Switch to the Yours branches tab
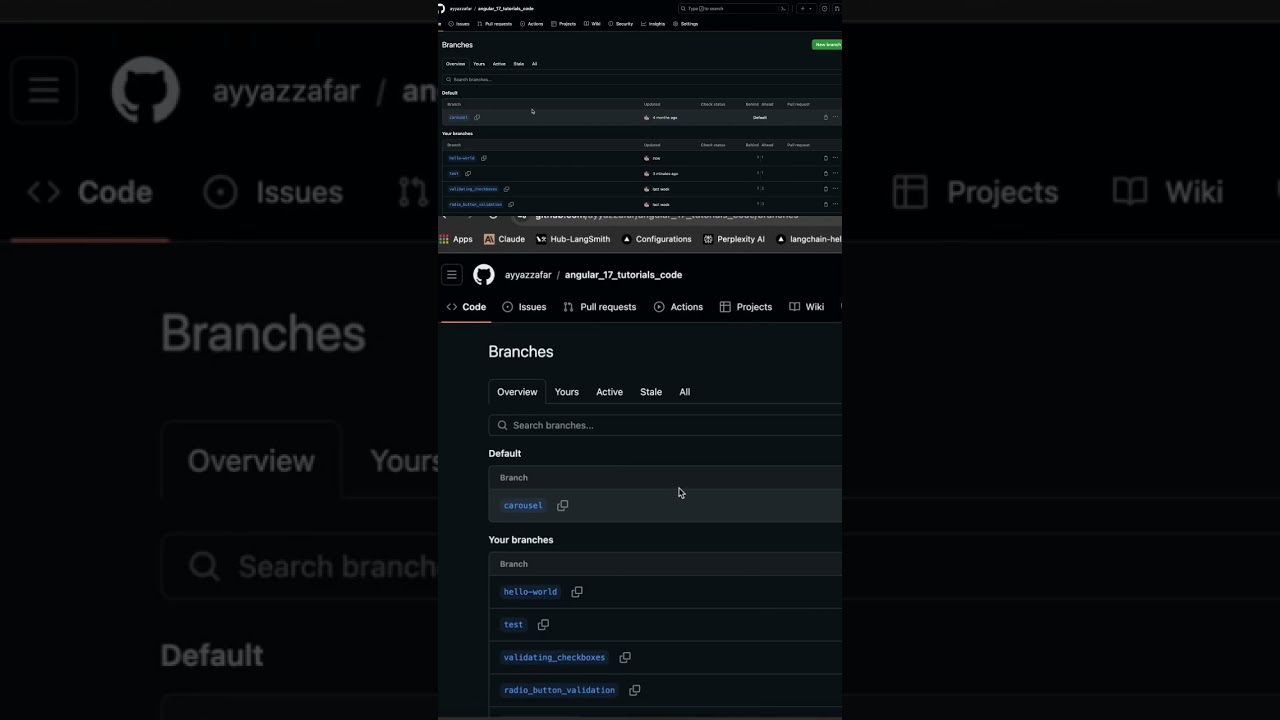 click(566, 392)
